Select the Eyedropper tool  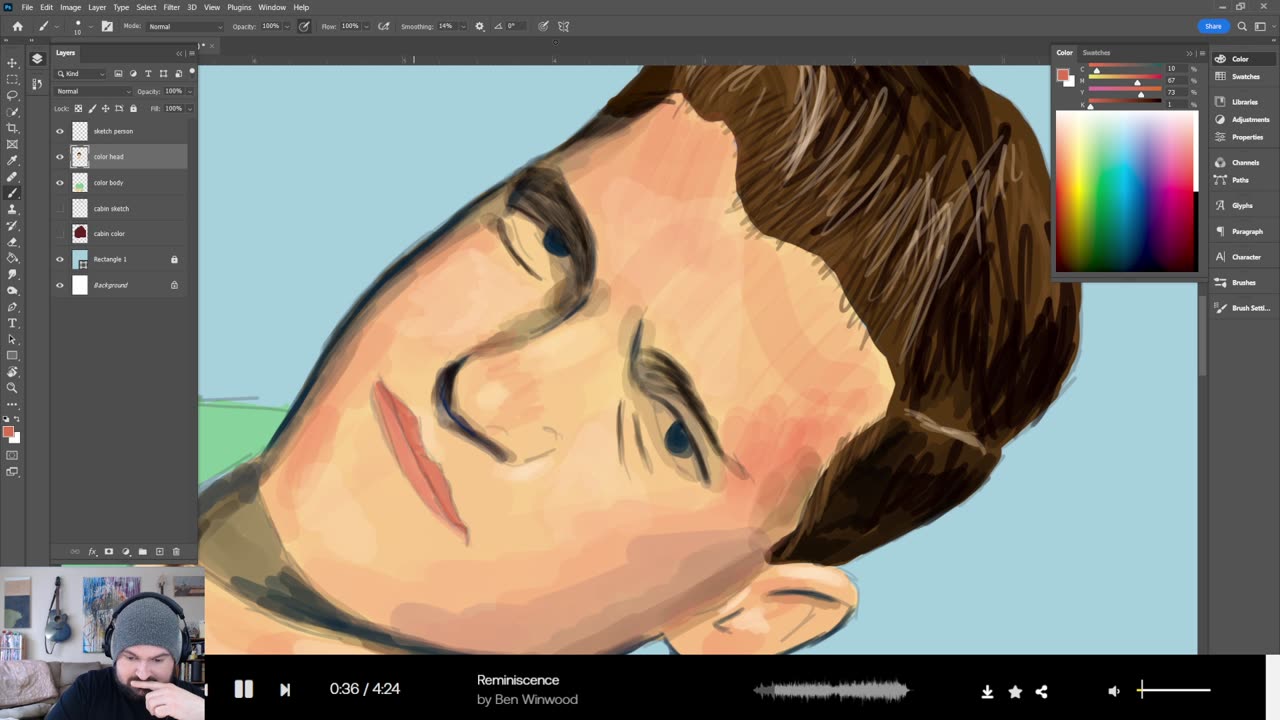[12, 160]
